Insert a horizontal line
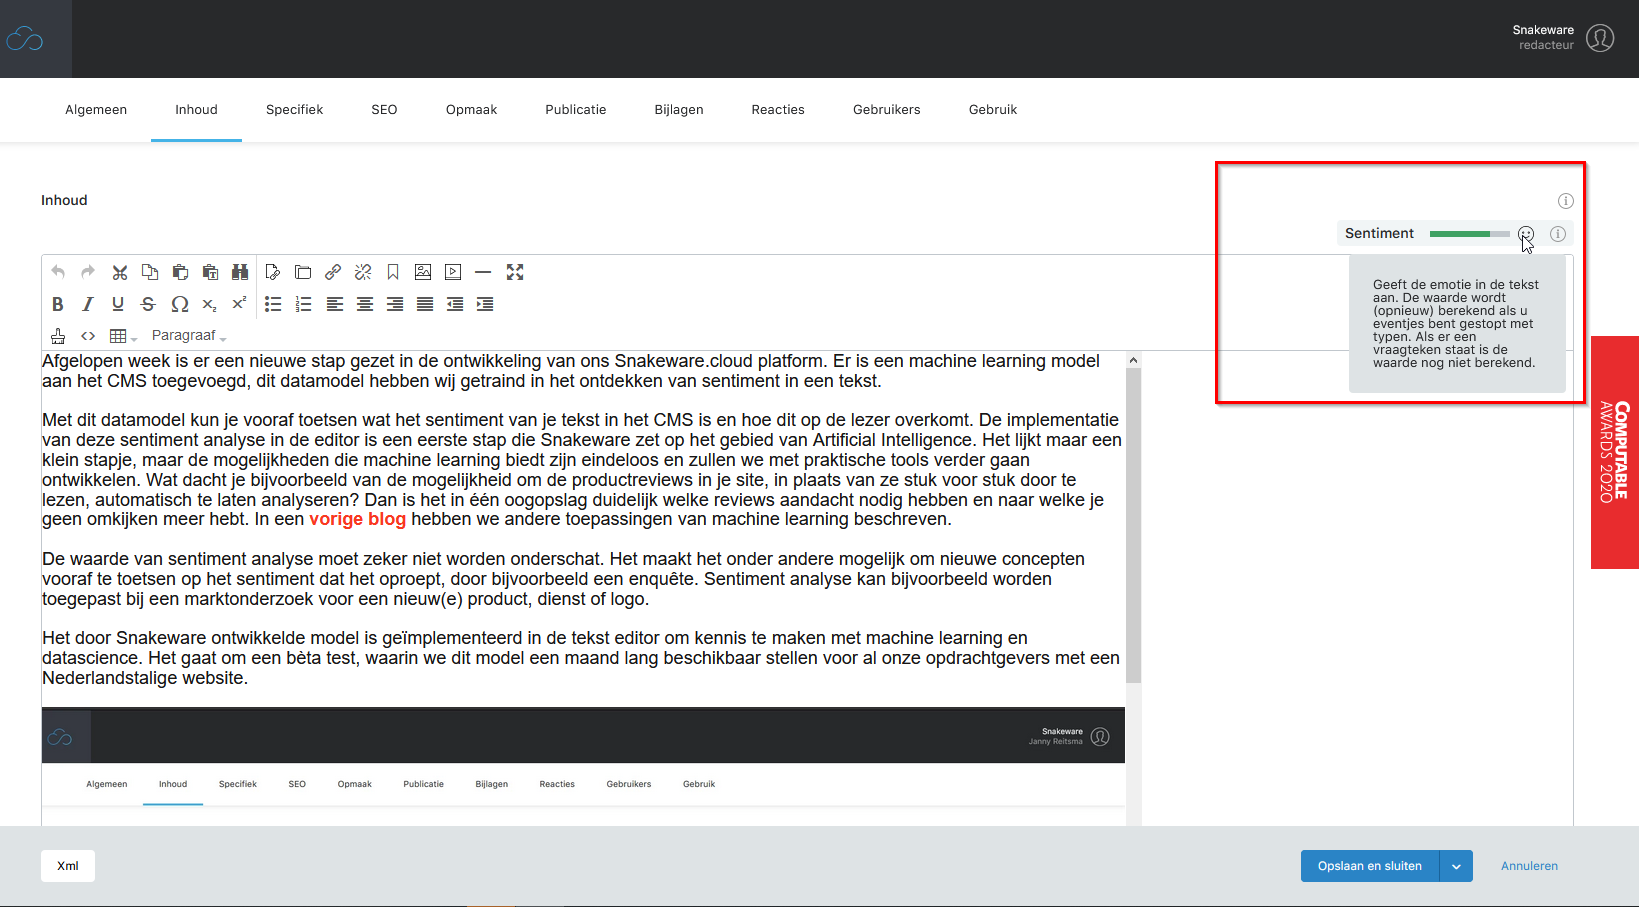The height and width of the screenshot is (907, 1639). point(483,272)
